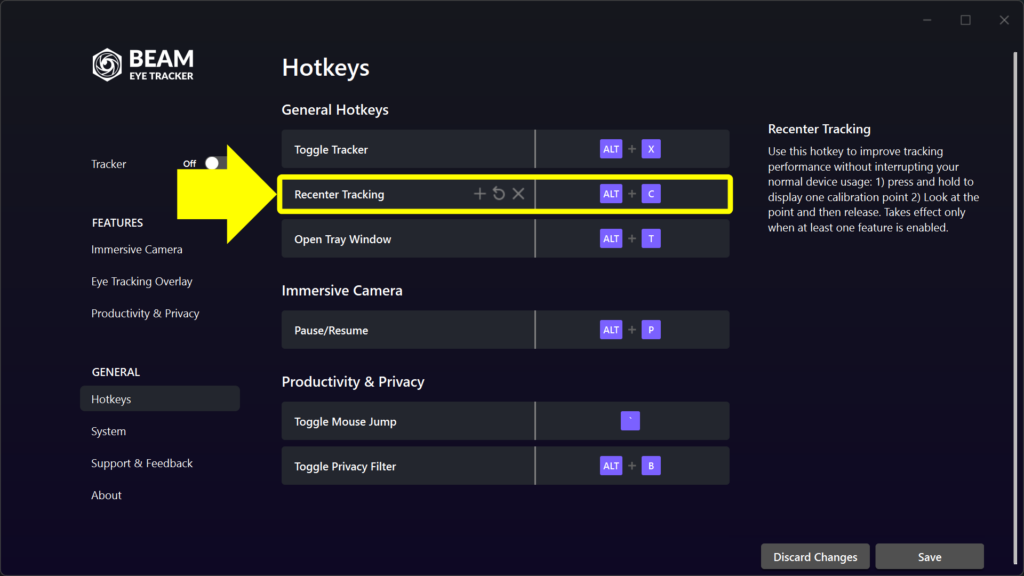Click the reset arrow icon for Recenter Tracking
This screenshot has height=576, width=1024.
tap(499, 194)
